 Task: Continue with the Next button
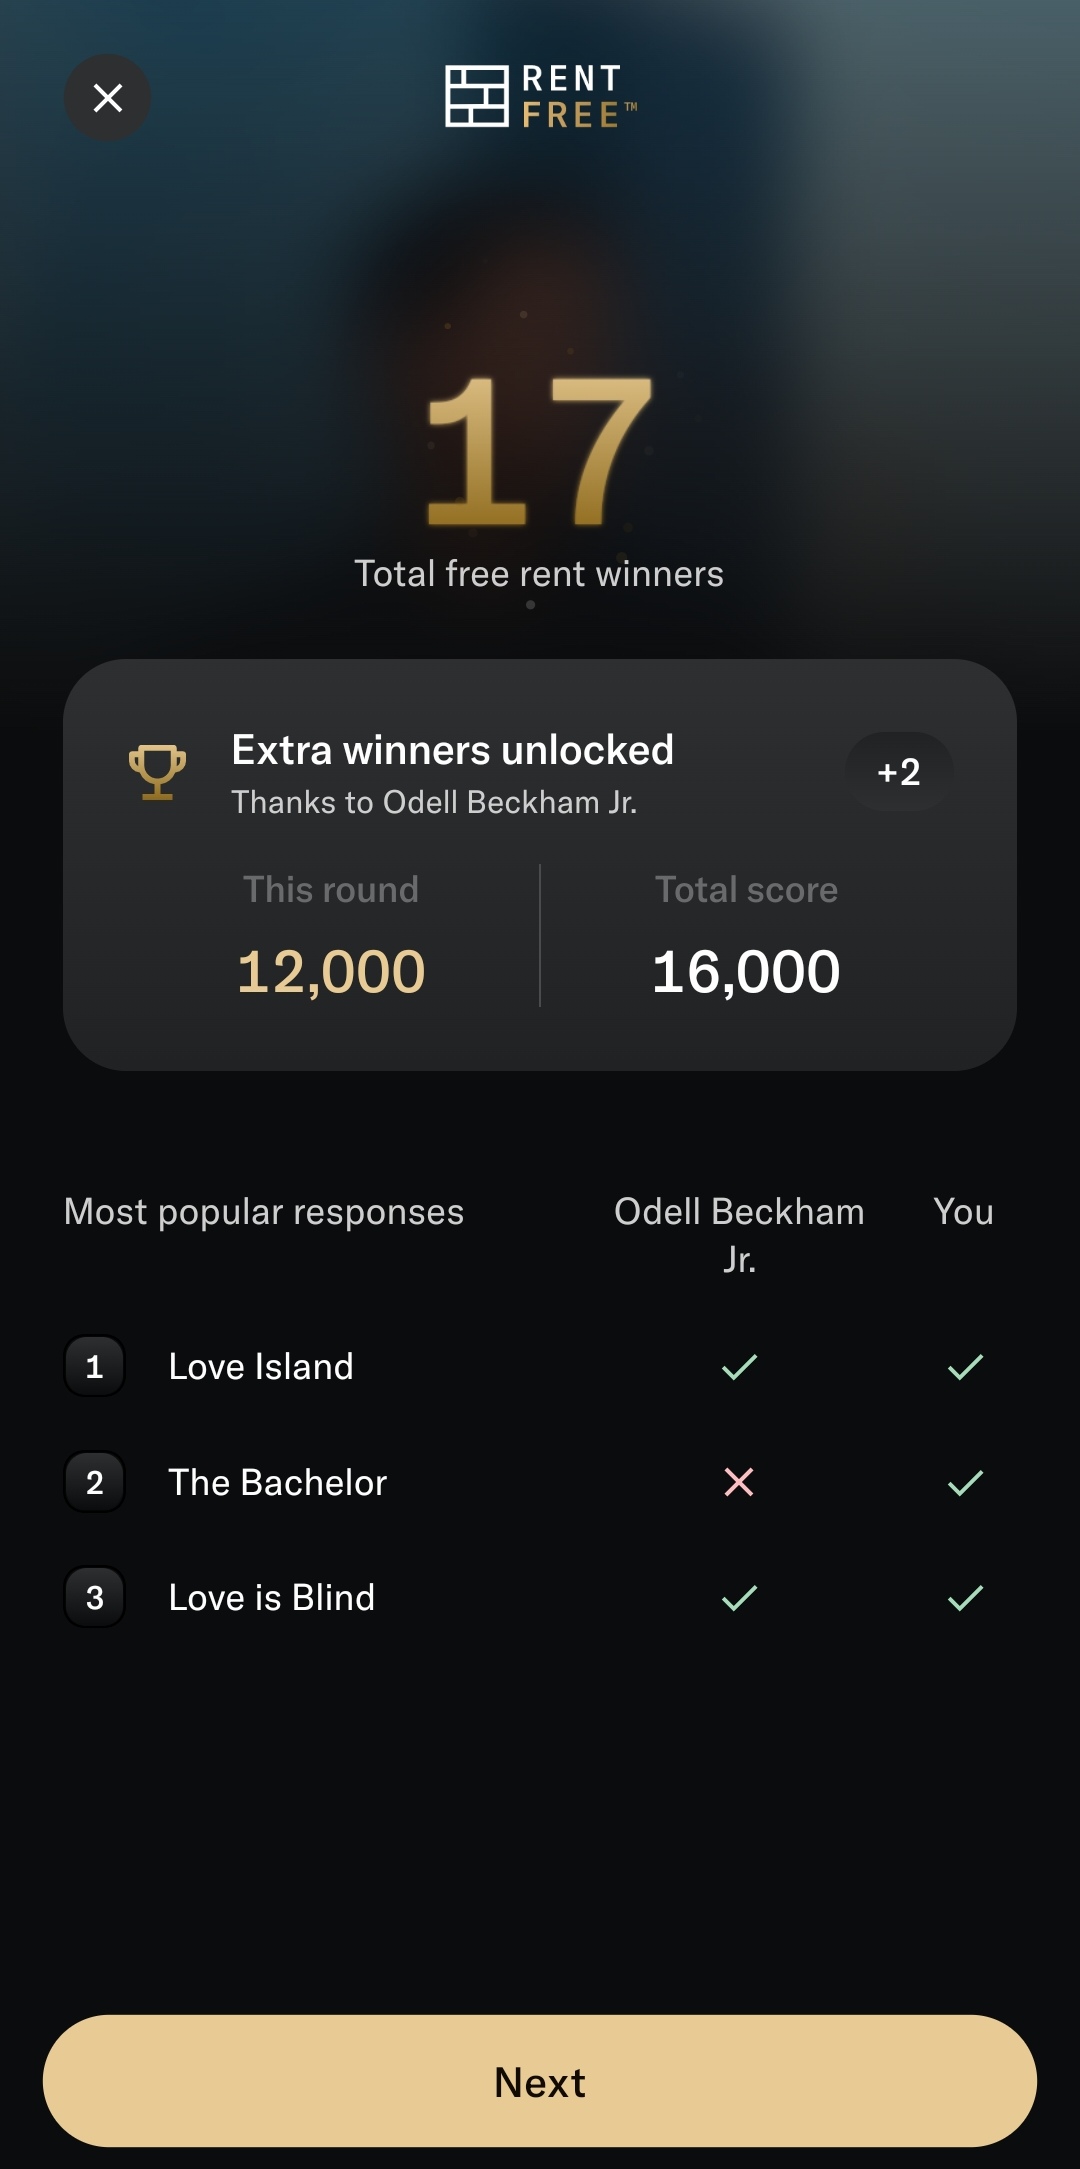pyautogui.click(x=540, y=2081)
